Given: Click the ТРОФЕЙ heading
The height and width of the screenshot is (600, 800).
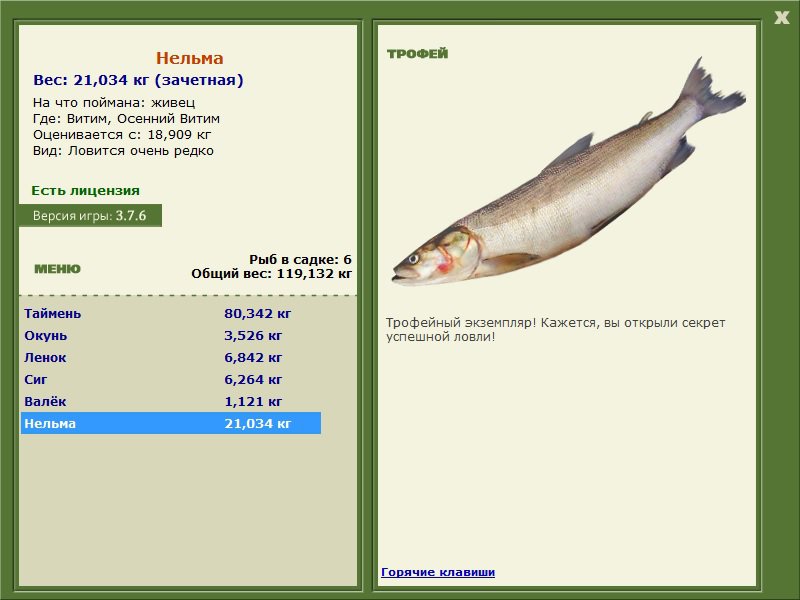Looking at the screenshot, I should click(417, 54).
